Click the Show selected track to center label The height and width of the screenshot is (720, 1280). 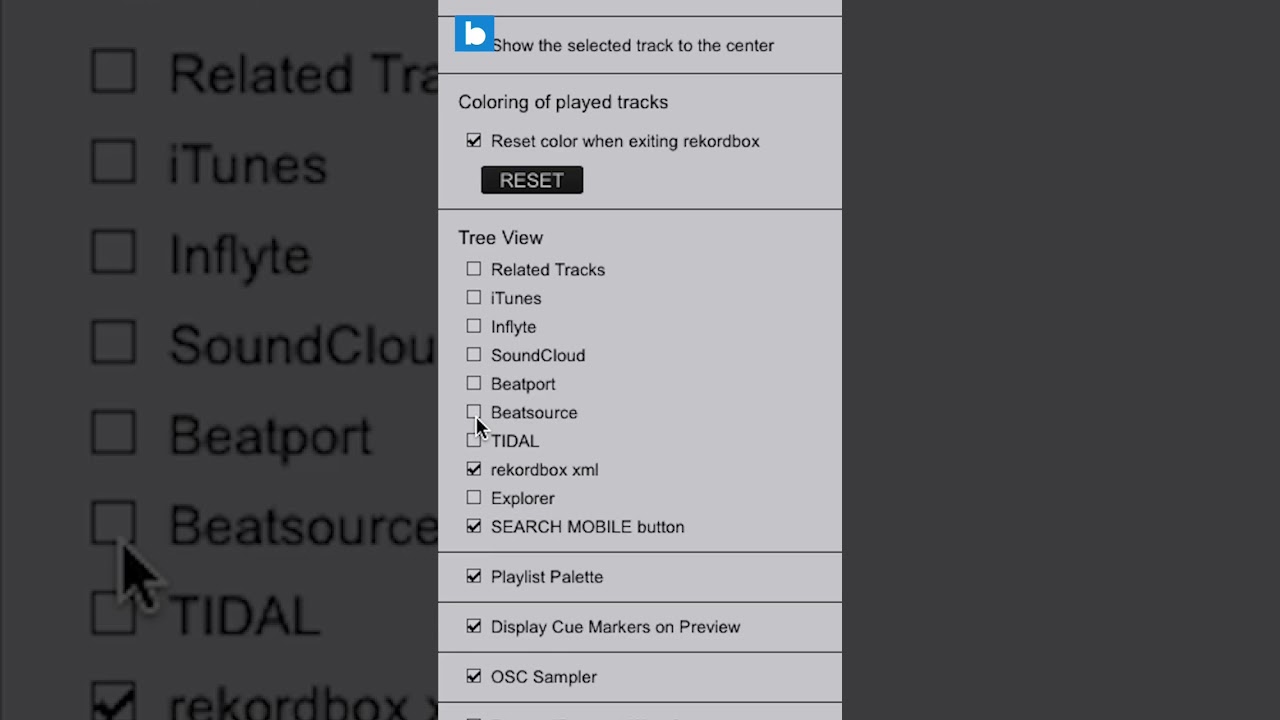coord(633,45)
